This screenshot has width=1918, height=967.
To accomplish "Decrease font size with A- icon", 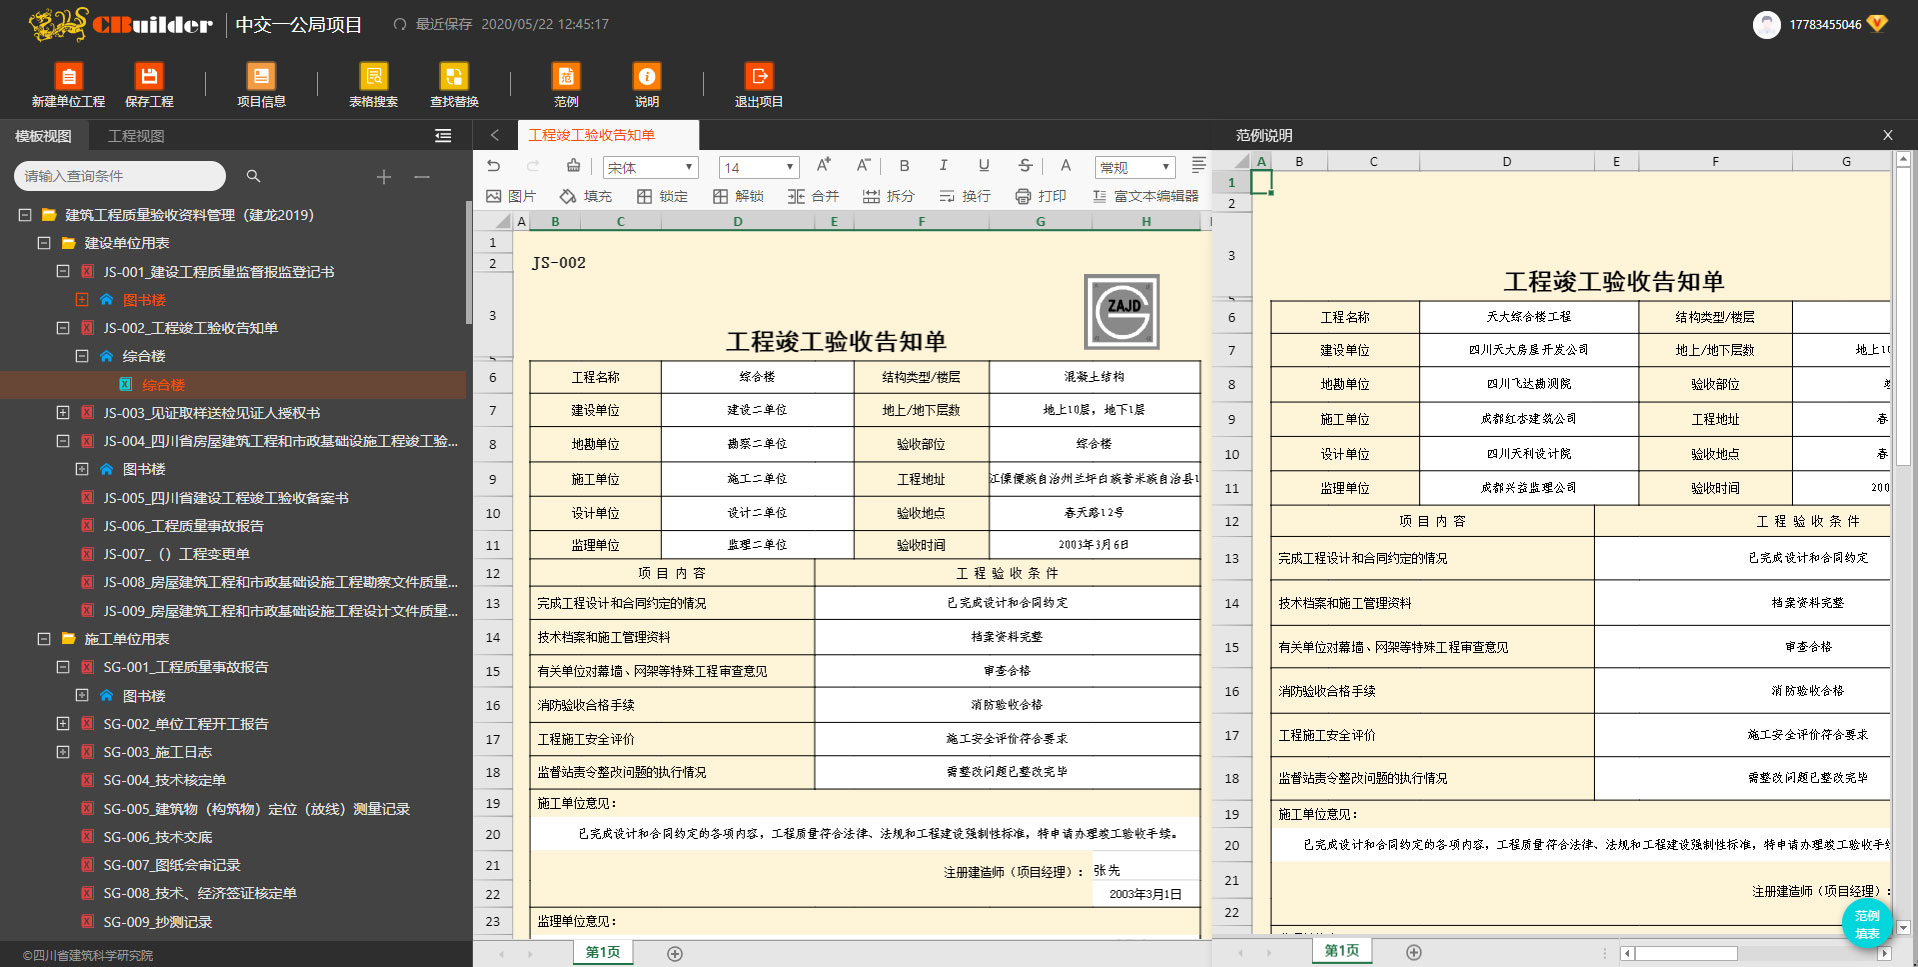I will tap(863, 166).
